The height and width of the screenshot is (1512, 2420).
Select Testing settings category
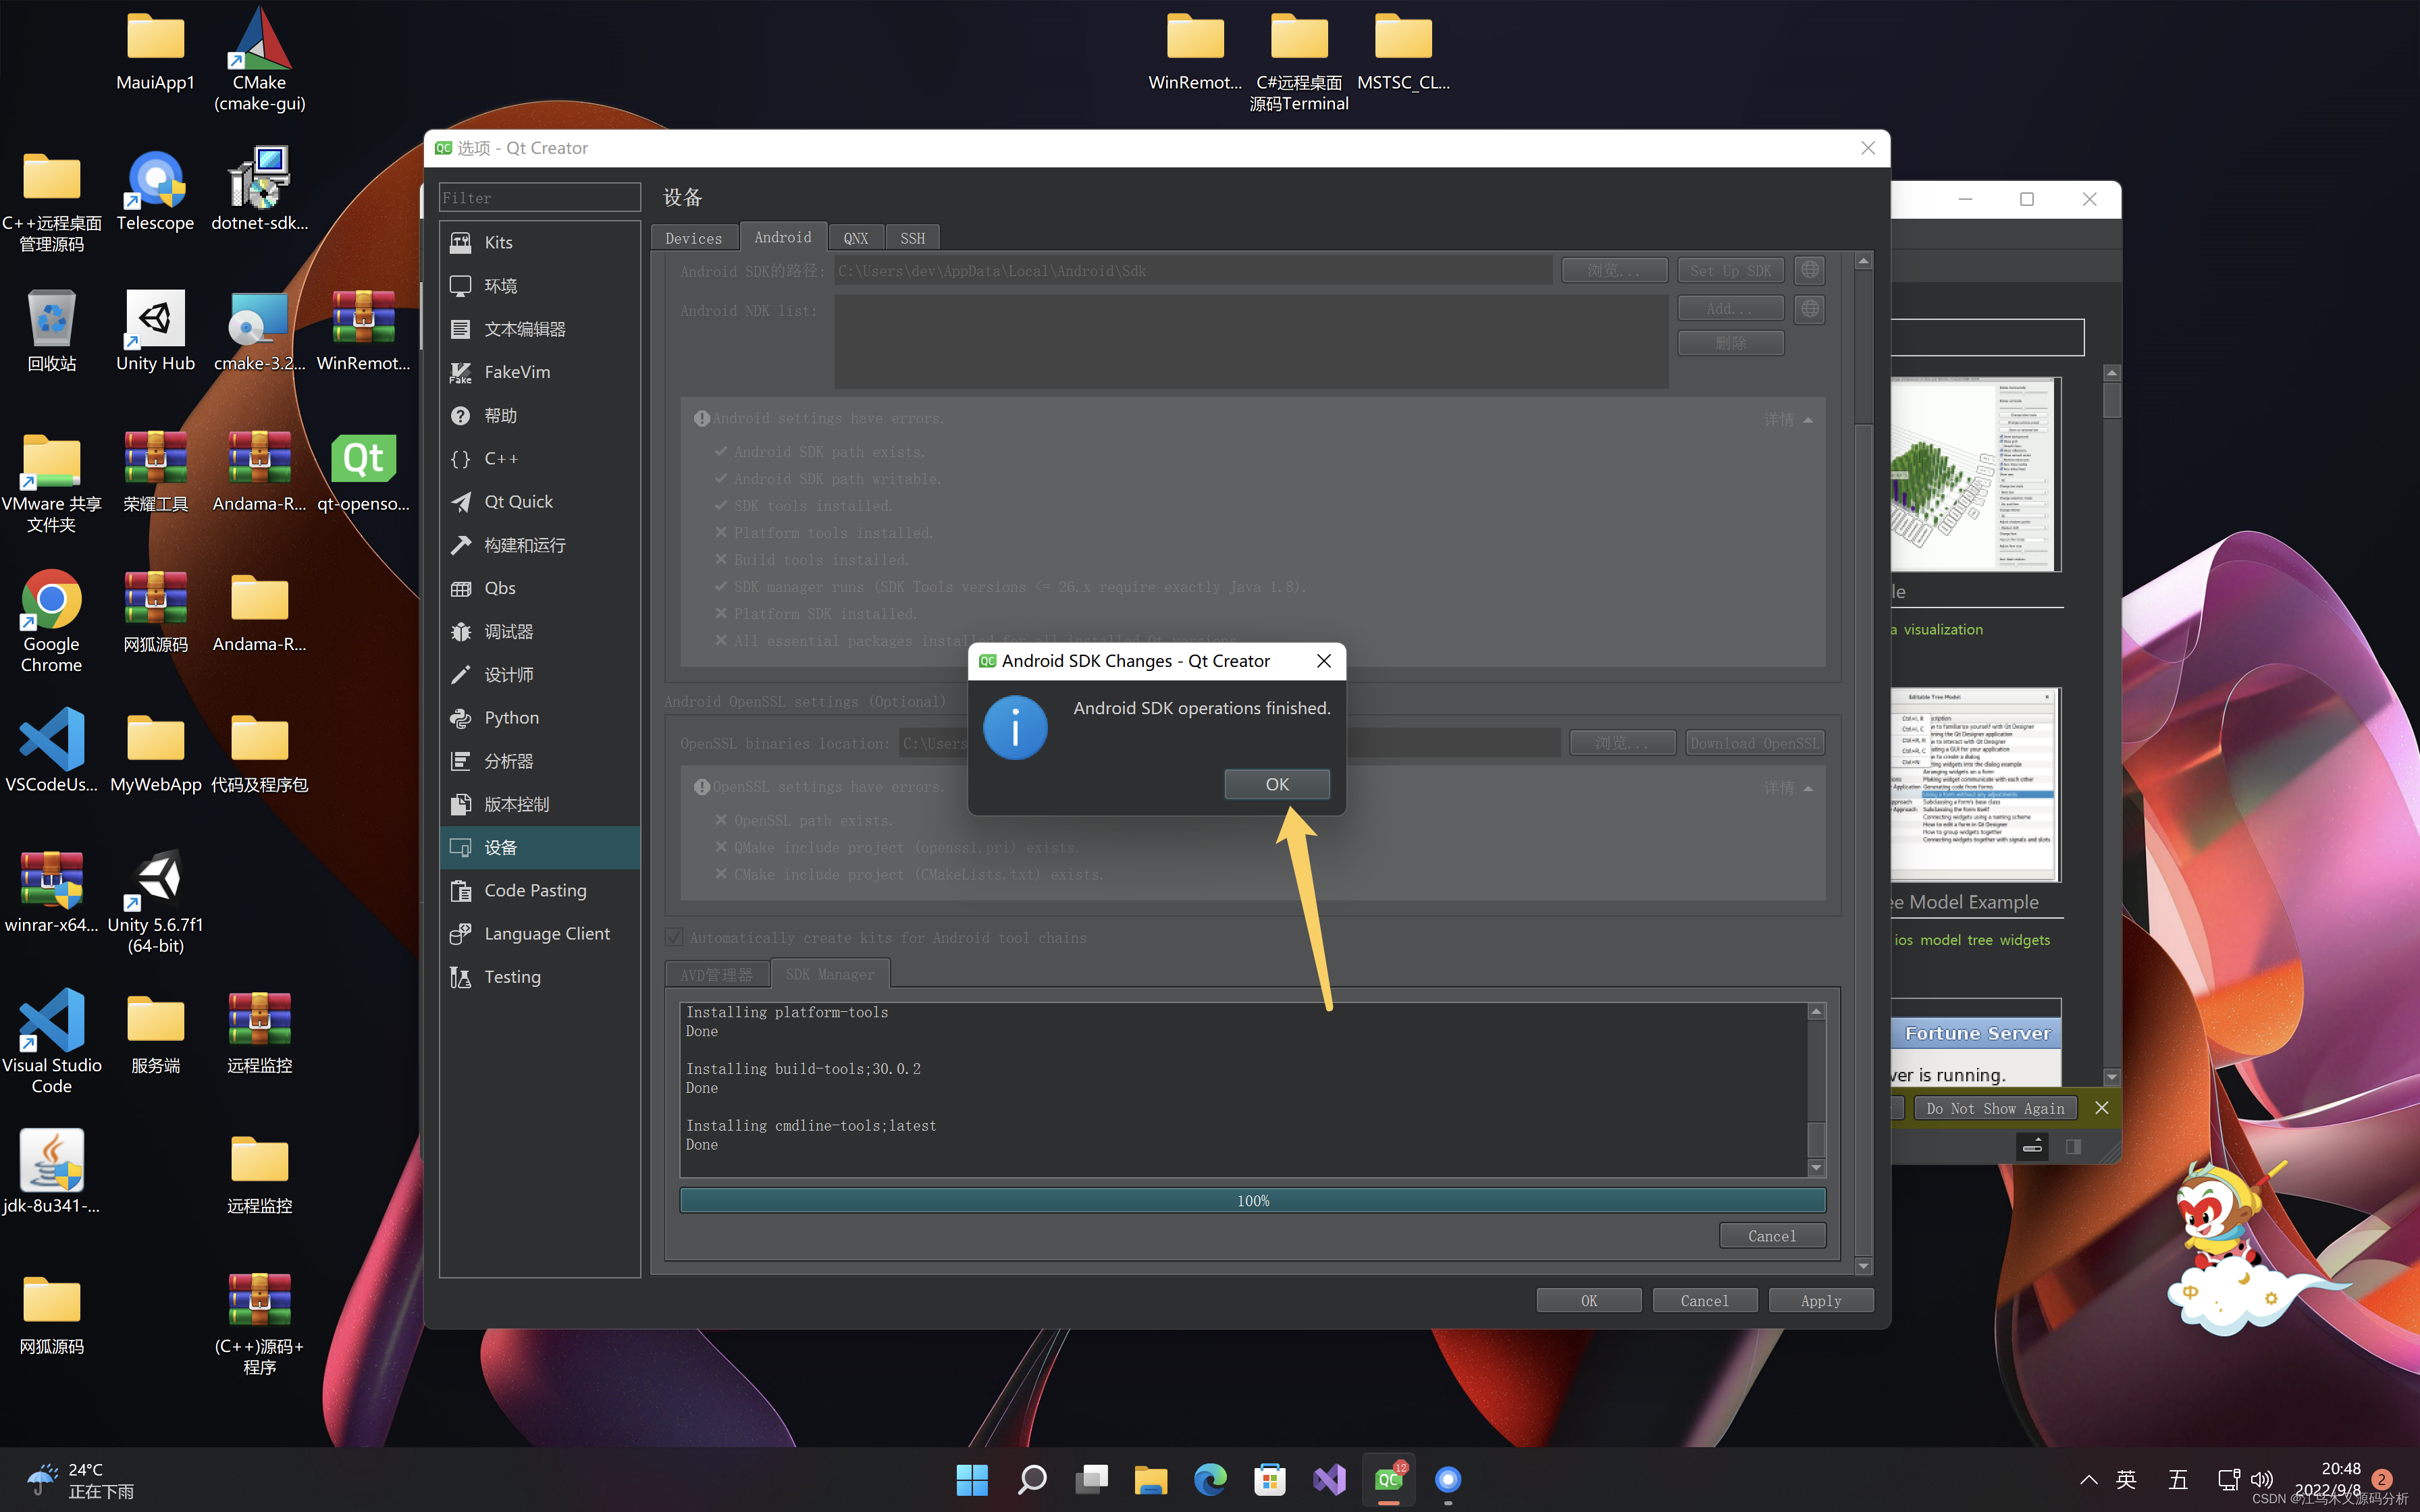(x=512, y=976)
